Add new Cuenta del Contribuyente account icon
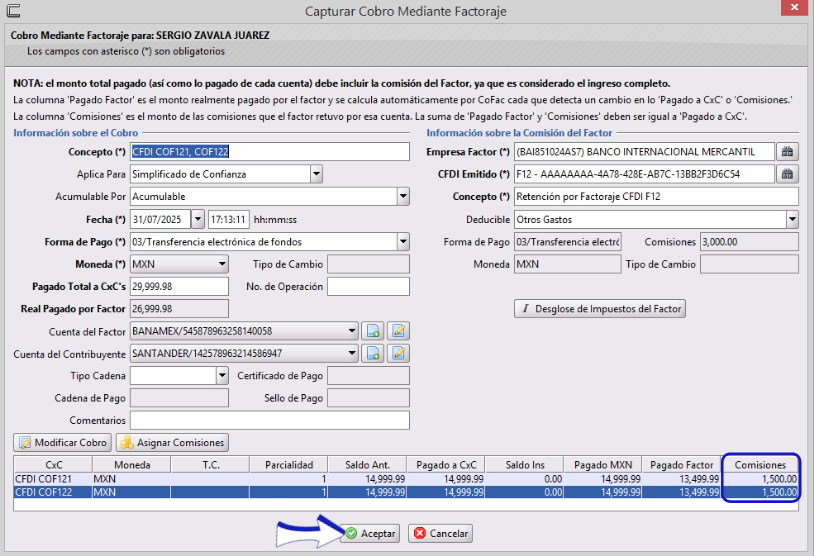 (373, 353)
